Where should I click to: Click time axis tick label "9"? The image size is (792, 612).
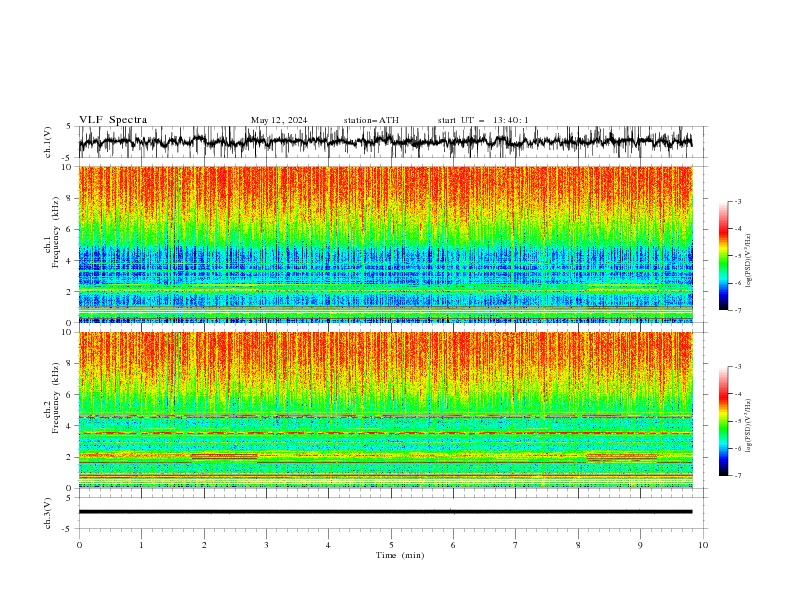point(640,545)
